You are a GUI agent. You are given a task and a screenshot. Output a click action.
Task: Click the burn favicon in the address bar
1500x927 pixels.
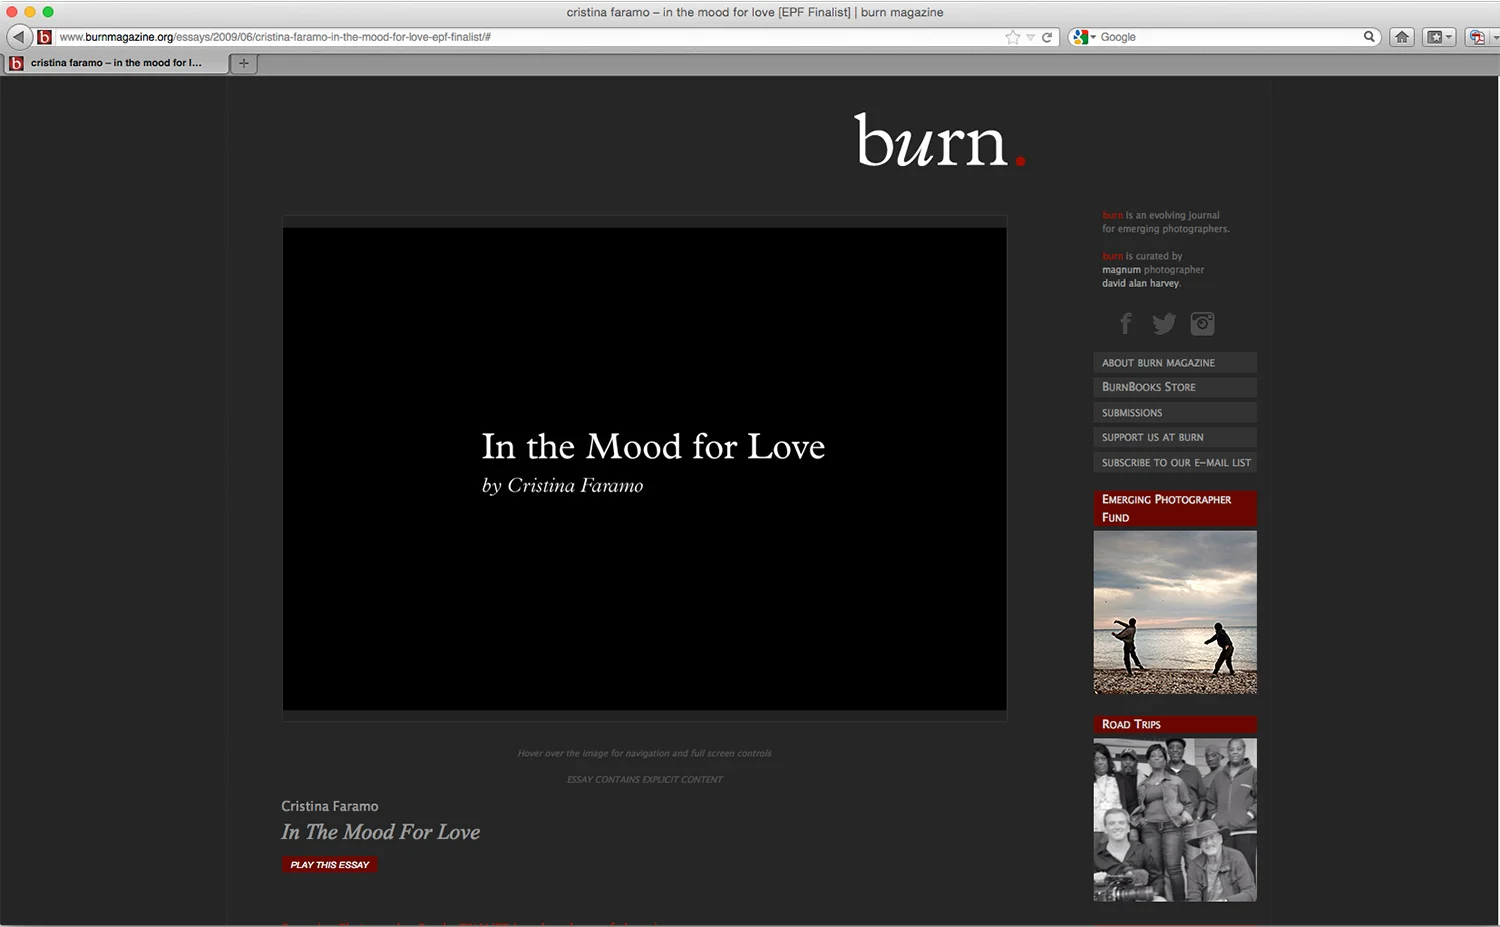click(44, 37)
